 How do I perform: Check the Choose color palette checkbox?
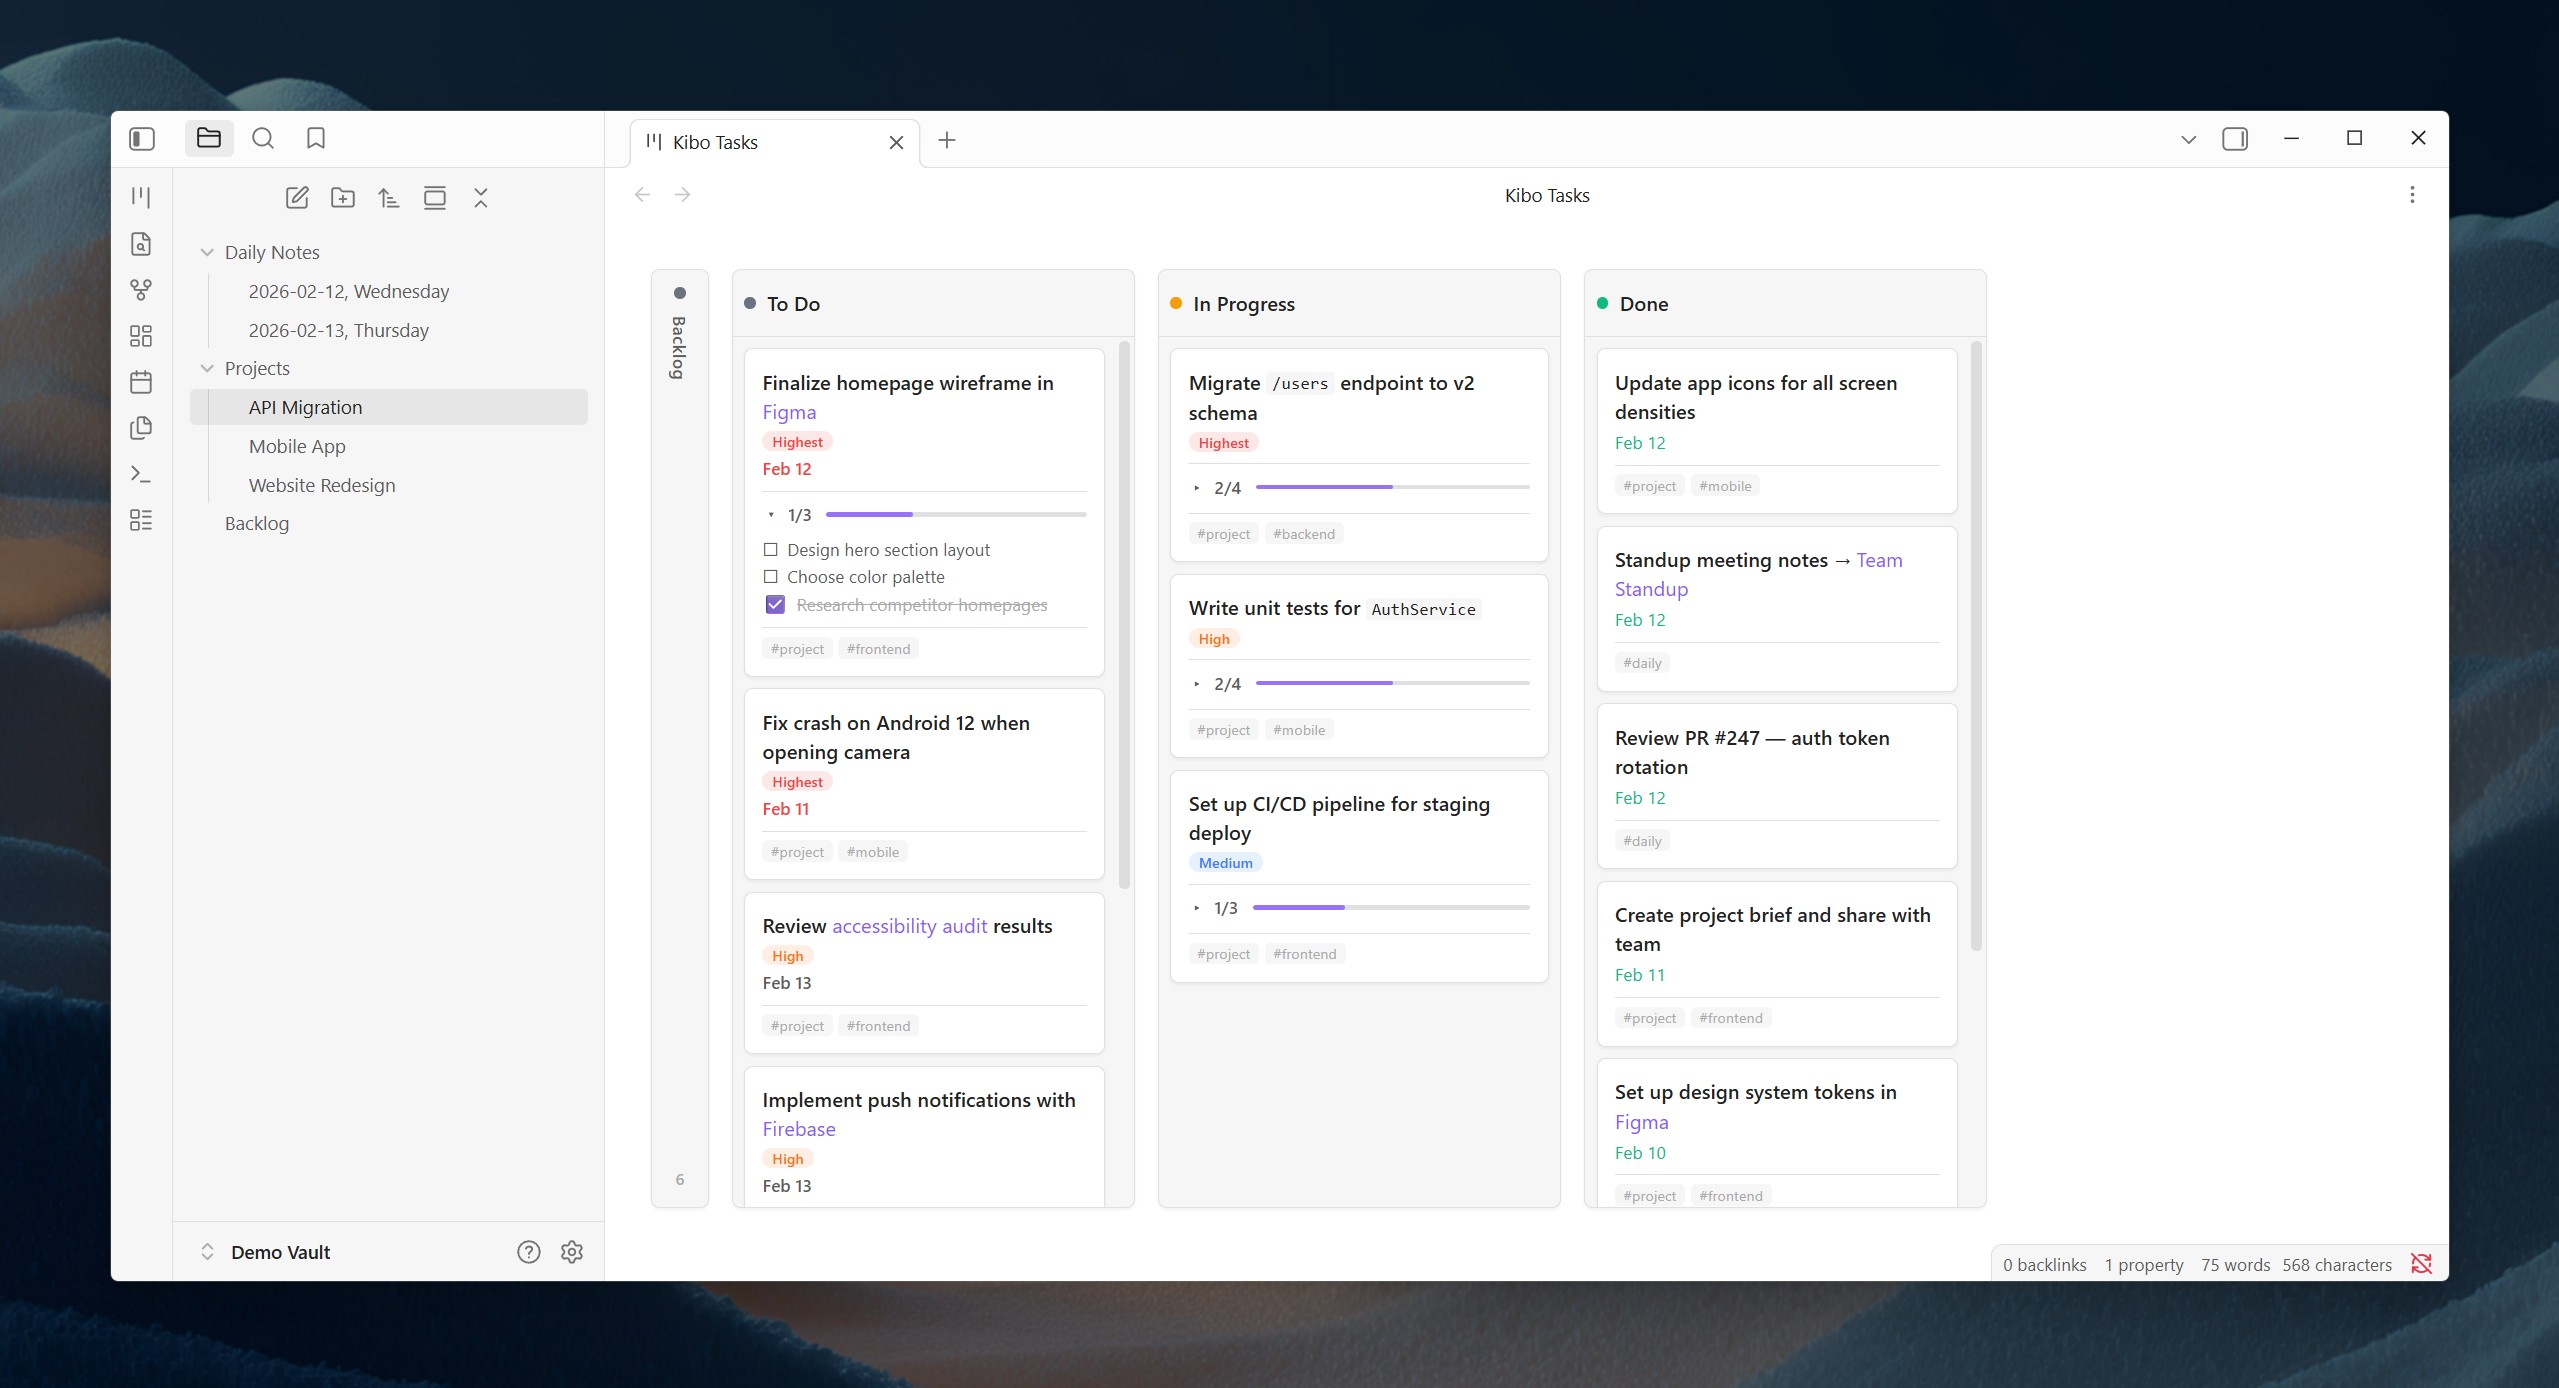click(771, 577)
